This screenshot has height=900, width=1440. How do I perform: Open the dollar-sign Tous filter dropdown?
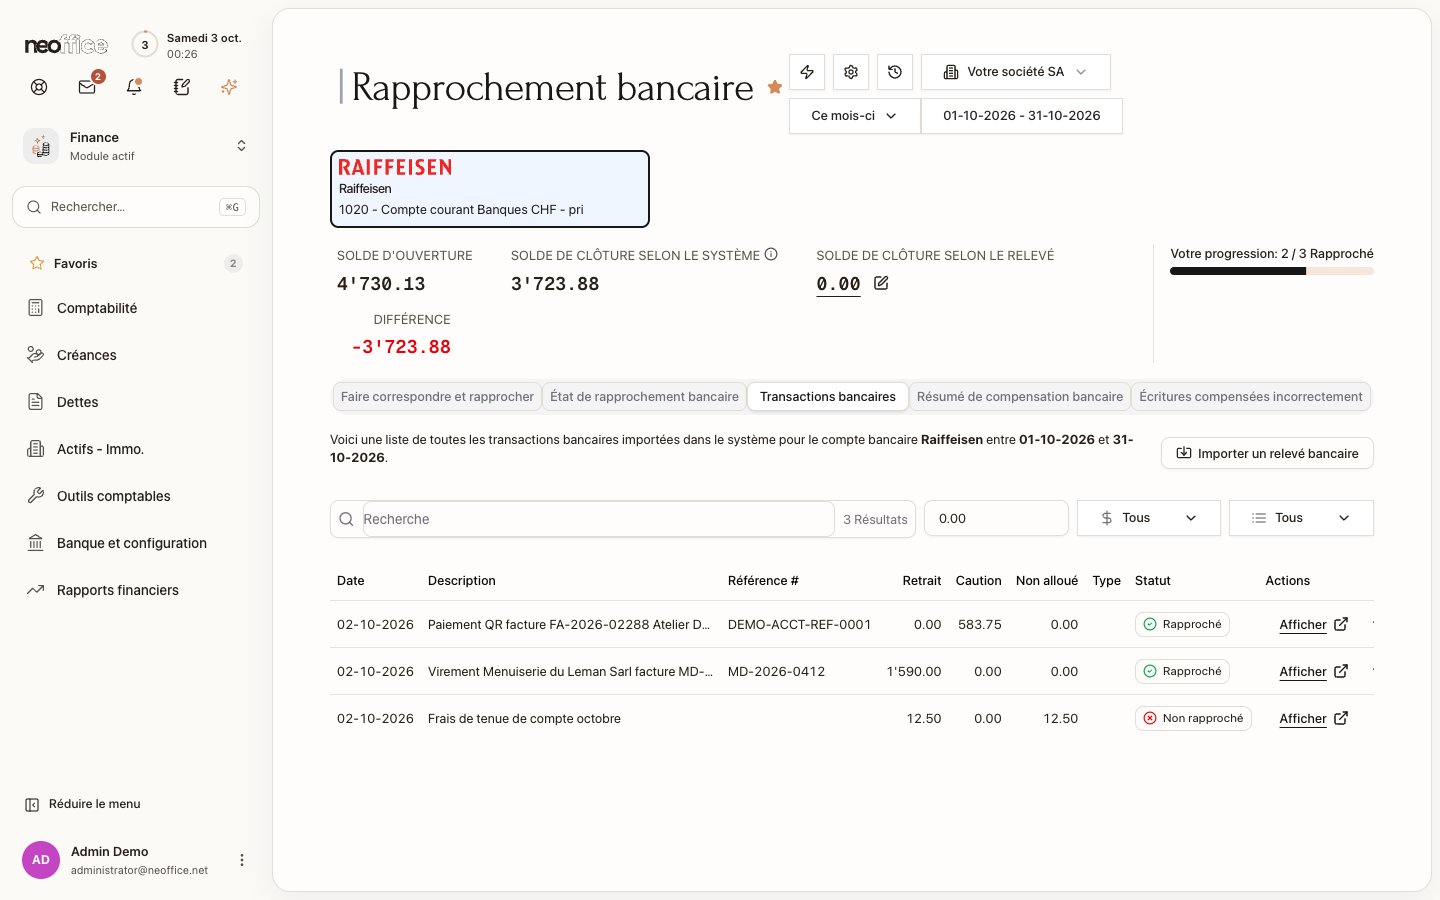point(1149,518)
